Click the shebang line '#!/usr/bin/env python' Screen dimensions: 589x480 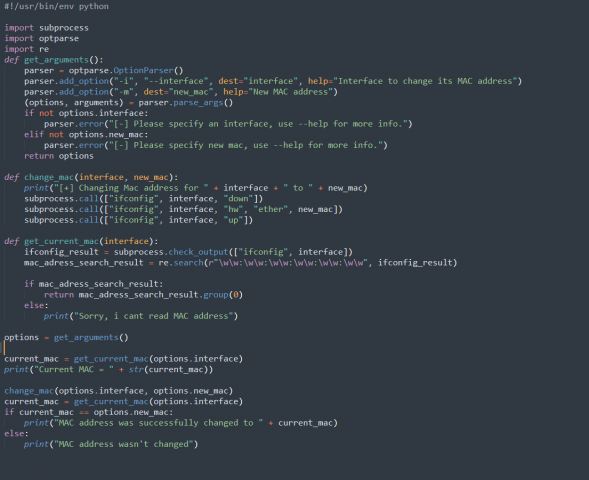tap(56, 6)
